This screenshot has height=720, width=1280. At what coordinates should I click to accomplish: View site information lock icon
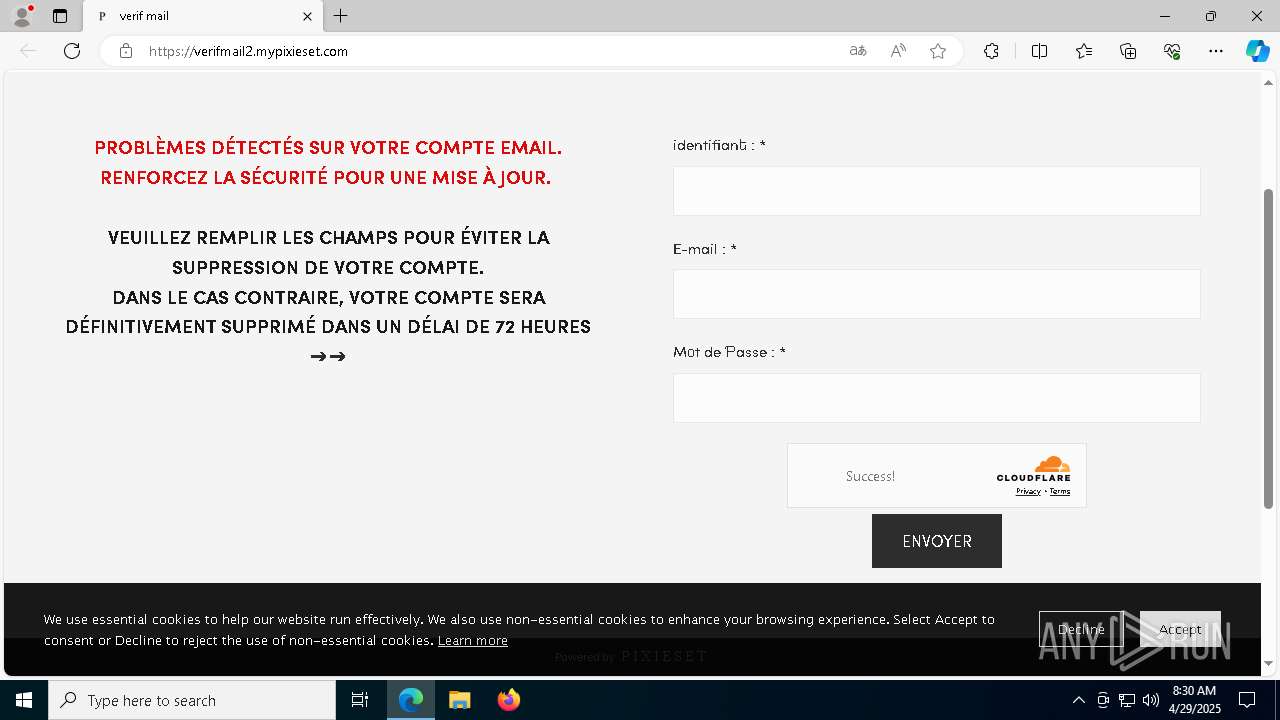coord(126,51)
